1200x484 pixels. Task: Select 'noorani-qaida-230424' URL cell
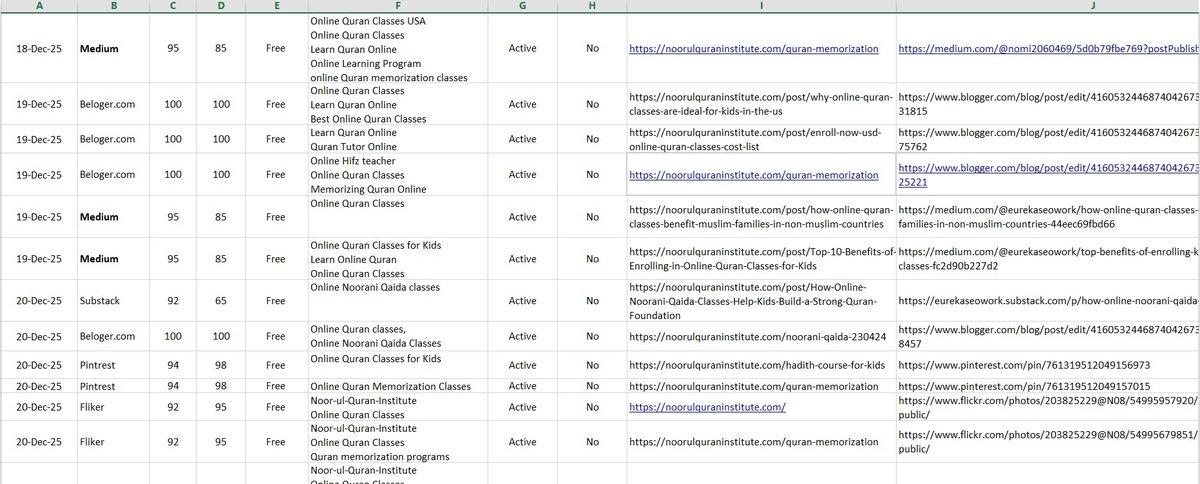tap(761, 336)
